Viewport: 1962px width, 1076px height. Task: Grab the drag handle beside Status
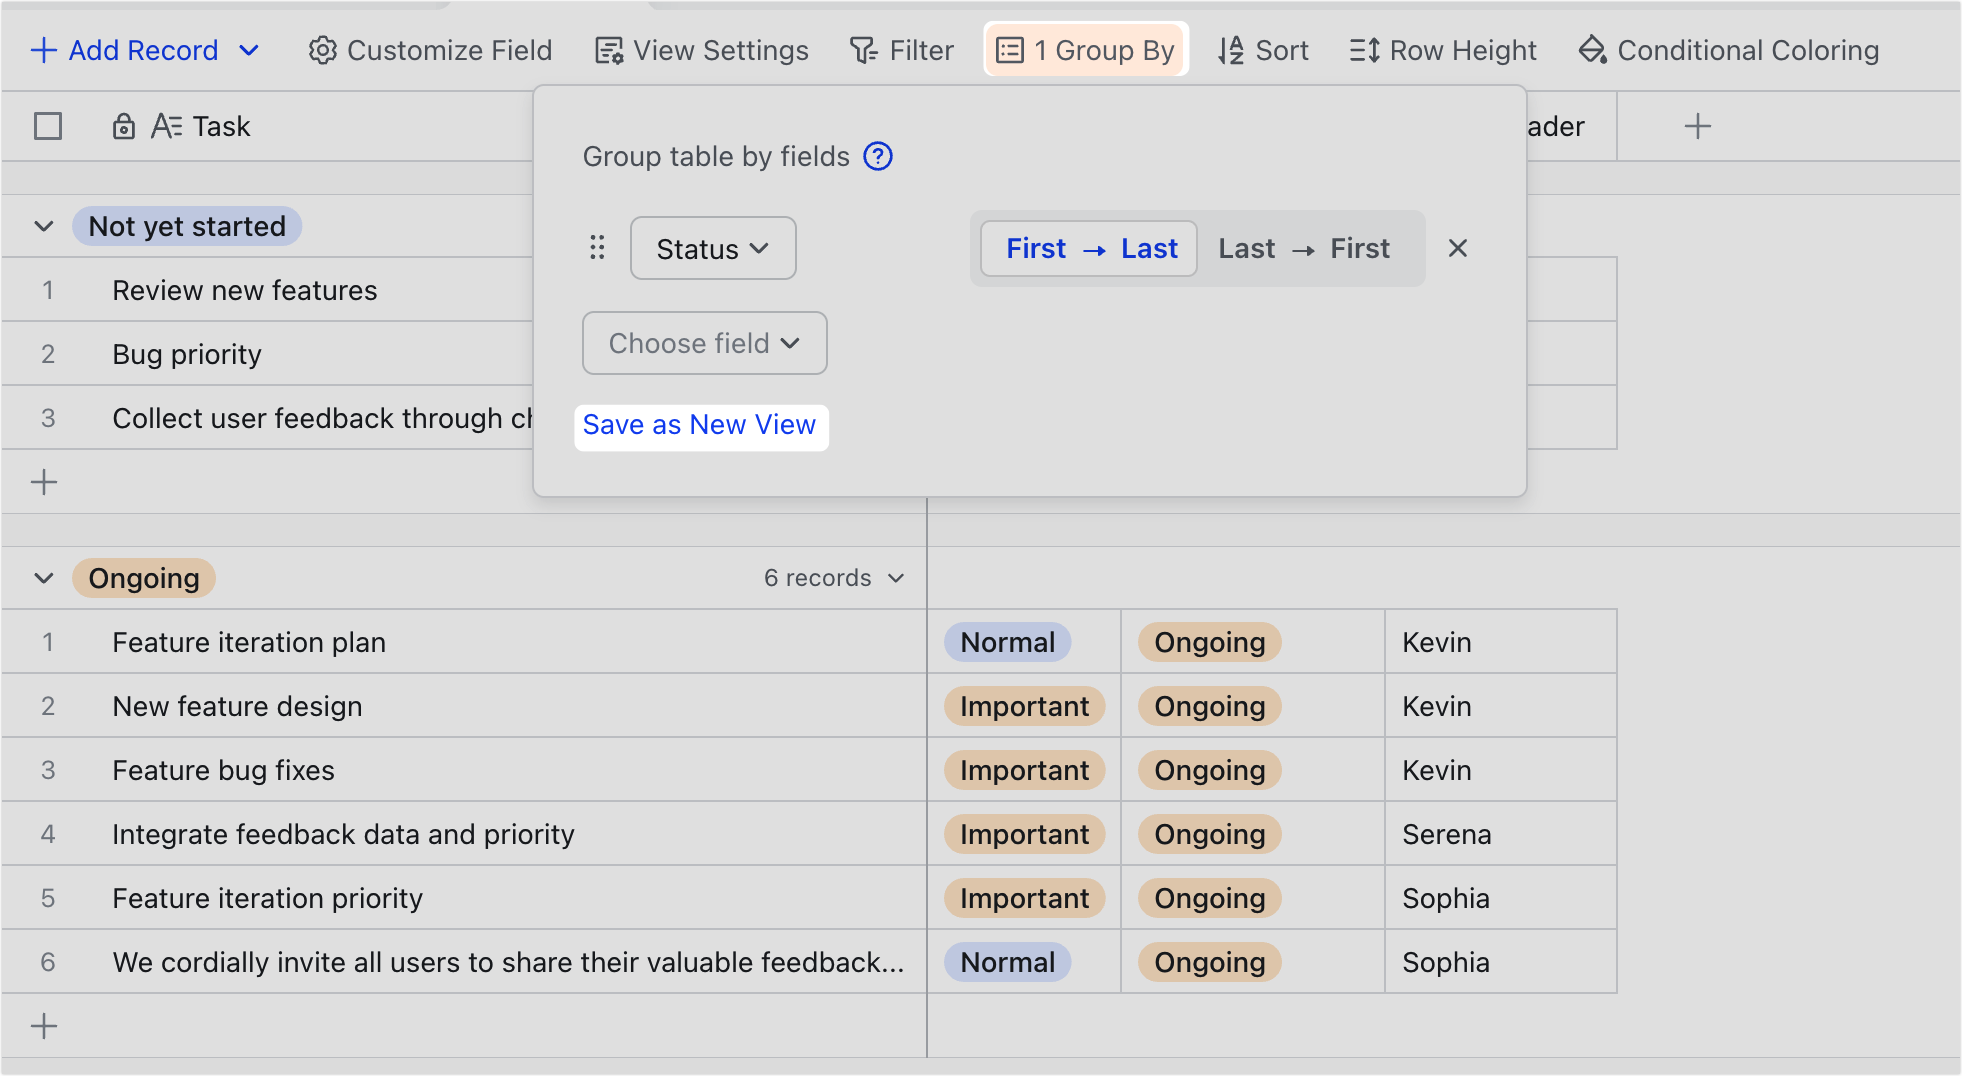pos(597,248)
